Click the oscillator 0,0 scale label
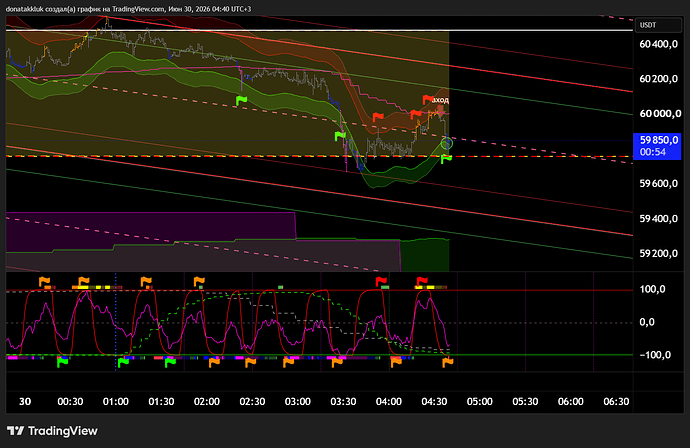The width and height of the screenshot is (690, 448). coord(647,322)
